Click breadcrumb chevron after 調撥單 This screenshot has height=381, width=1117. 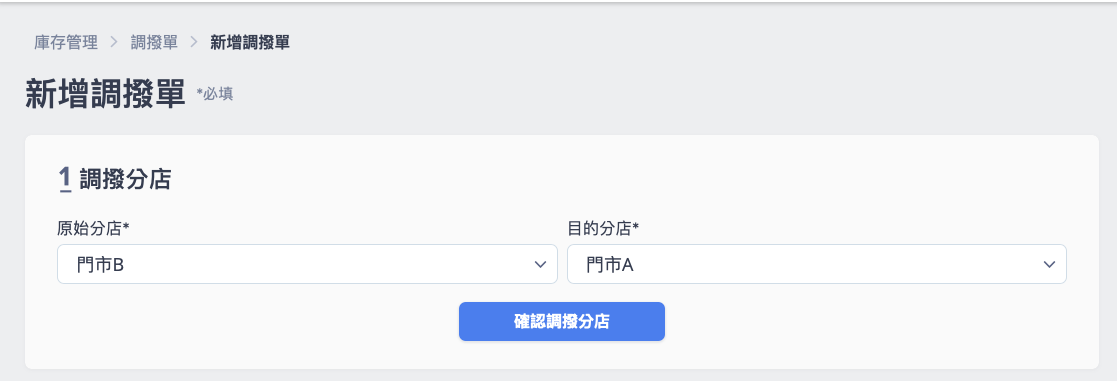[194, 43]
